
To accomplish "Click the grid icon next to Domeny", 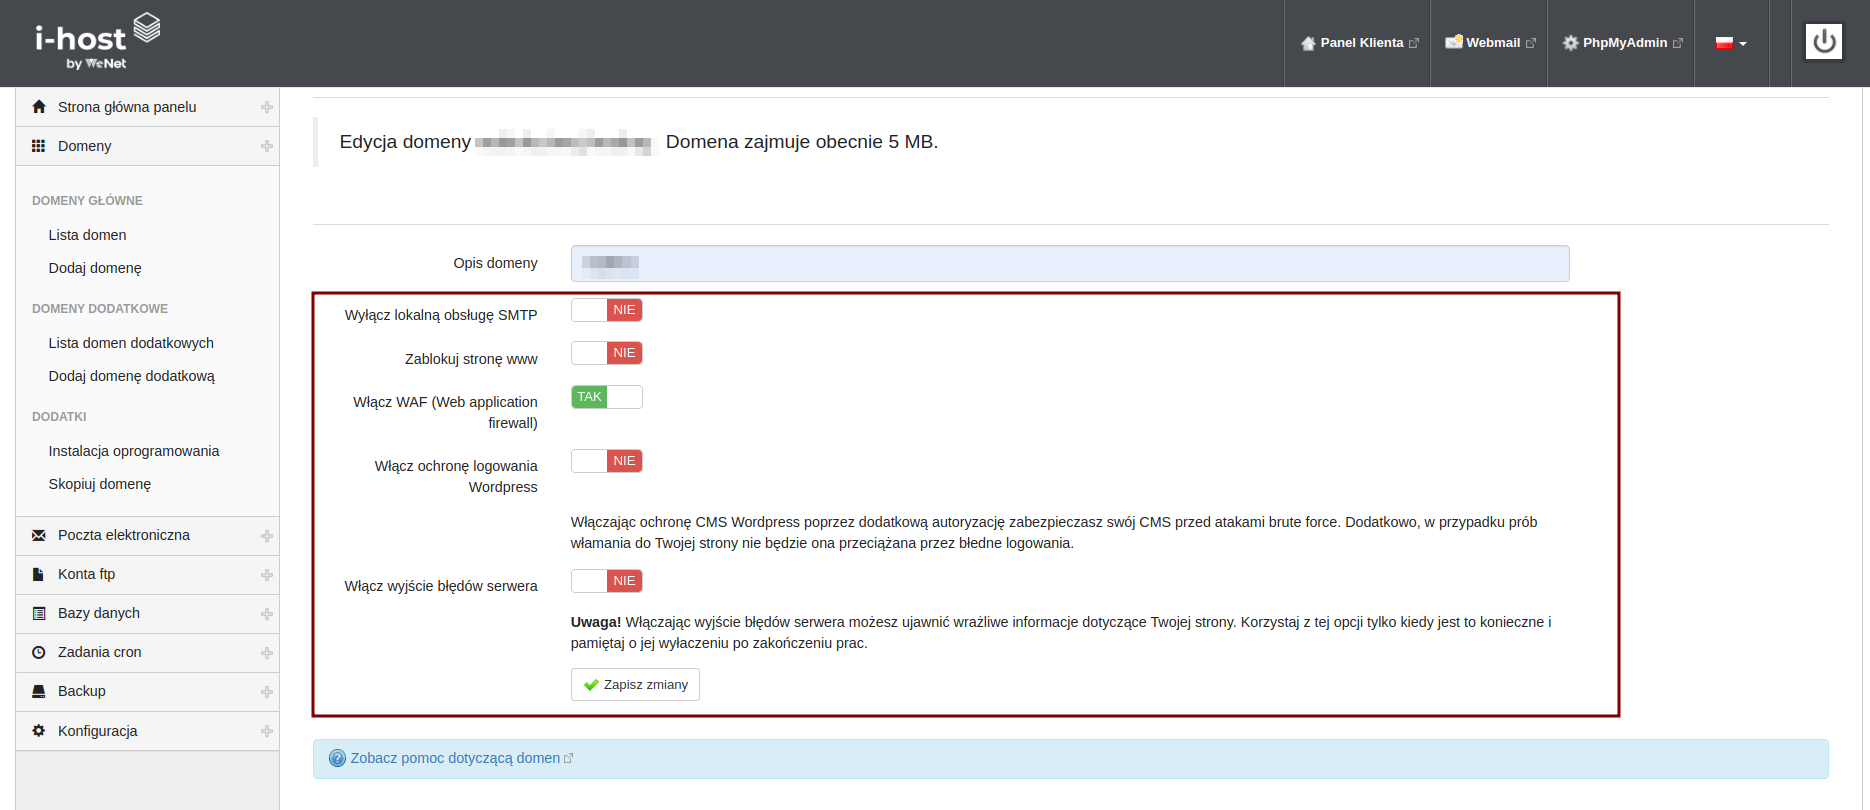I will coord(39,146).
